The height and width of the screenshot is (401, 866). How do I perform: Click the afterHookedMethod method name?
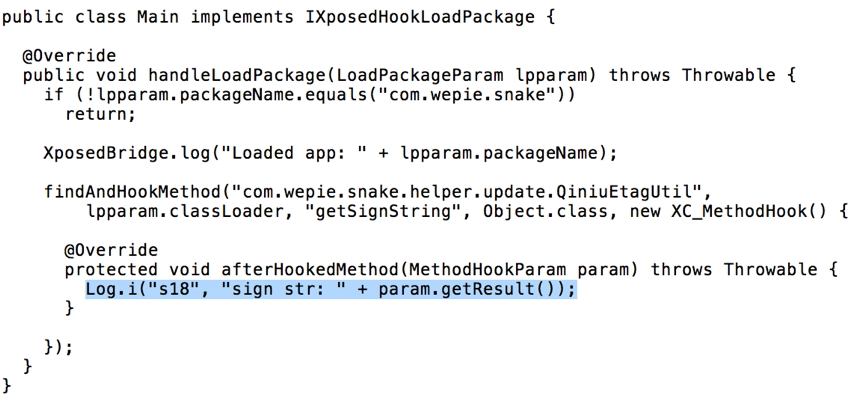pyautogui.click(x=310, y=270)
